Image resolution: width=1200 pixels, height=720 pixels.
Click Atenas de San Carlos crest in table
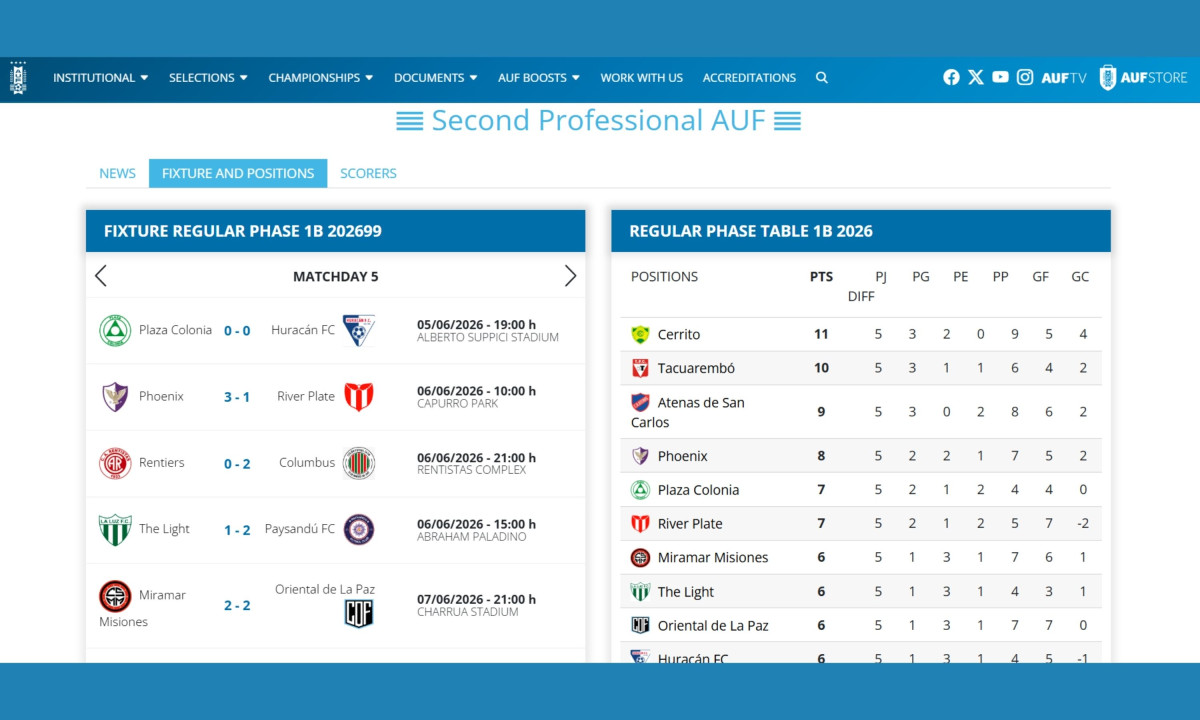click(x=640, y=402)
